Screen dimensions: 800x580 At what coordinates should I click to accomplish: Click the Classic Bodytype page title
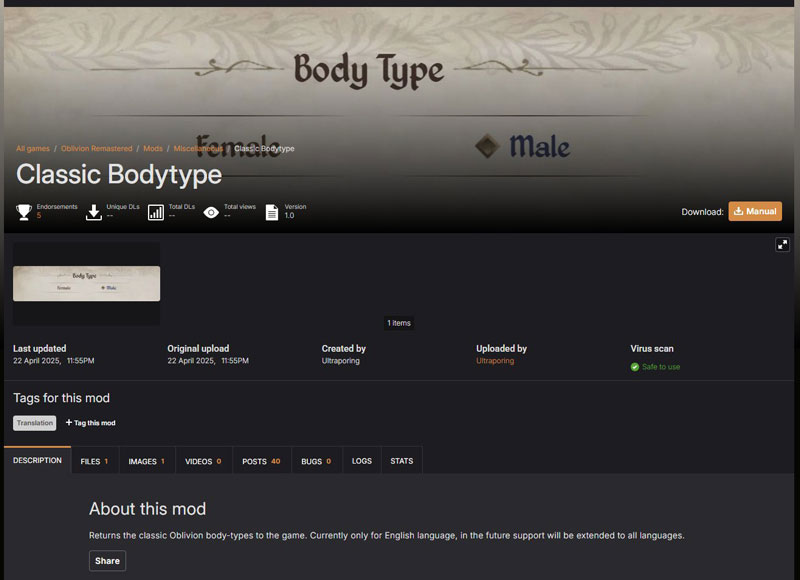pos(119,174)
